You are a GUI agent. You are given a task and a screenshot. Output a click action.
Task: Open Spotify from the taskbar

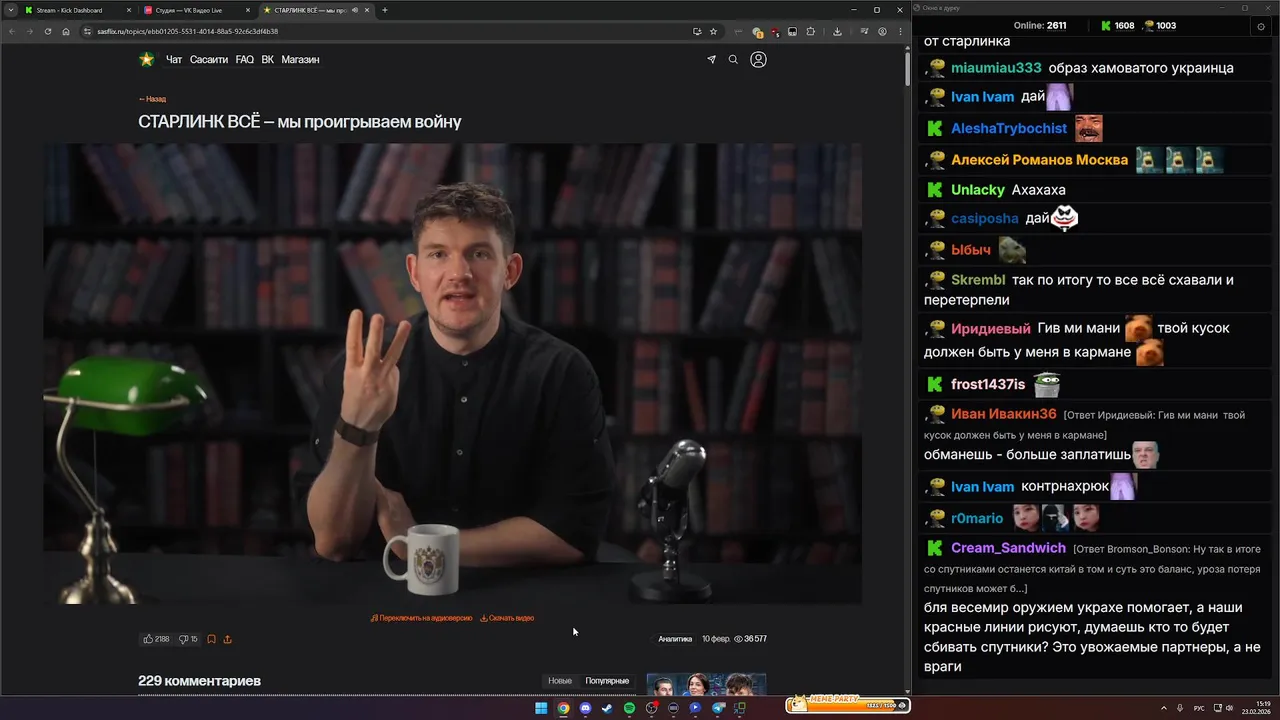point(629,708)
